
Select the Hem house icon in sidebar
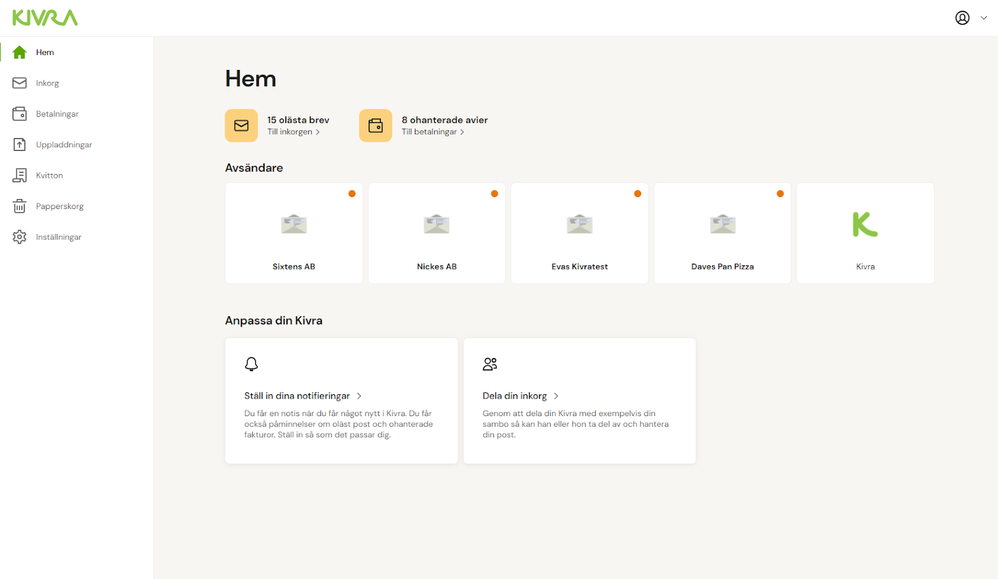tap(20, 52)
